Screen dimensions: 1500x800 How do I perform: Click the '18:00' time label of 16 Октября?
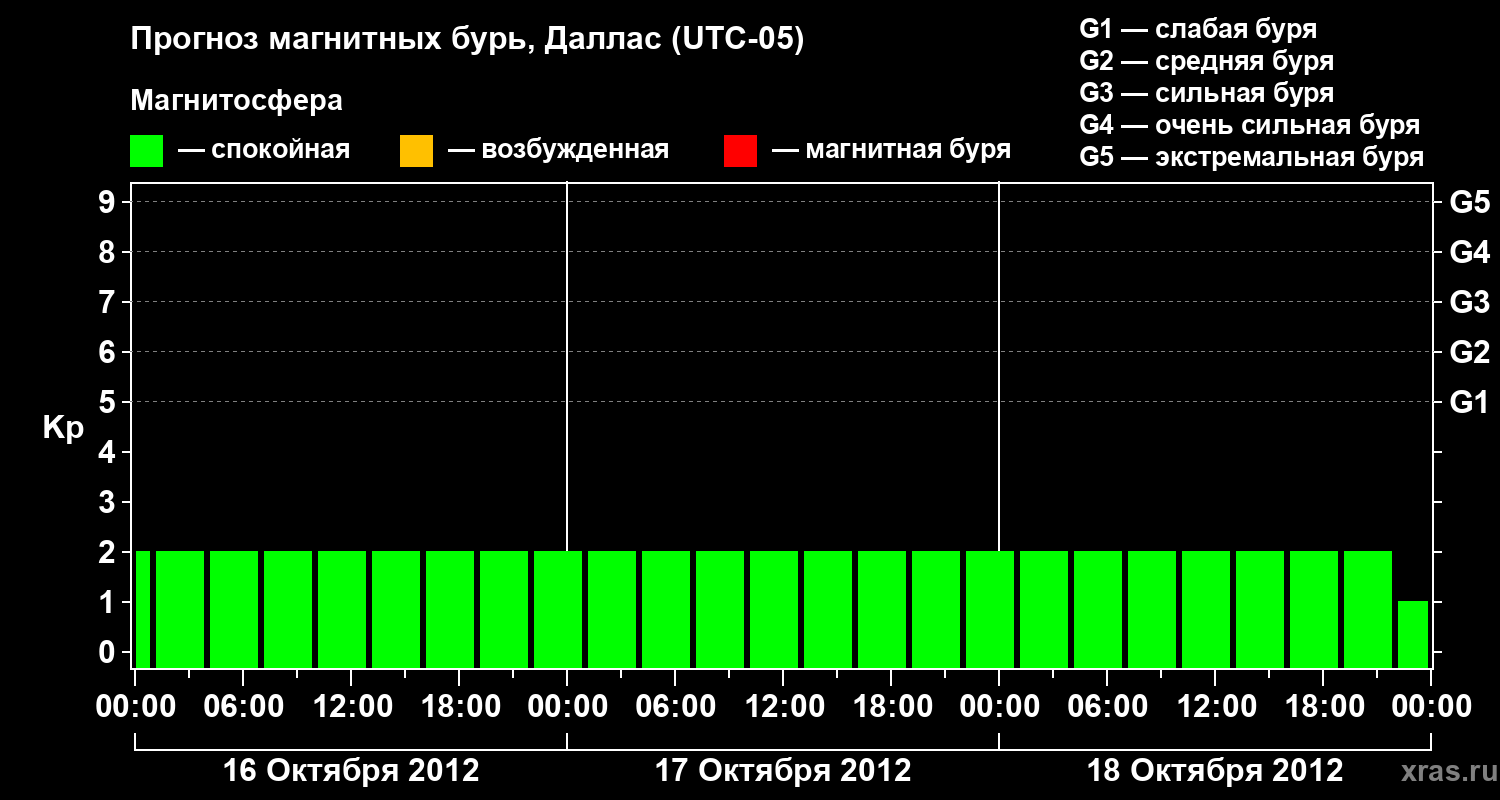[459, 707]
